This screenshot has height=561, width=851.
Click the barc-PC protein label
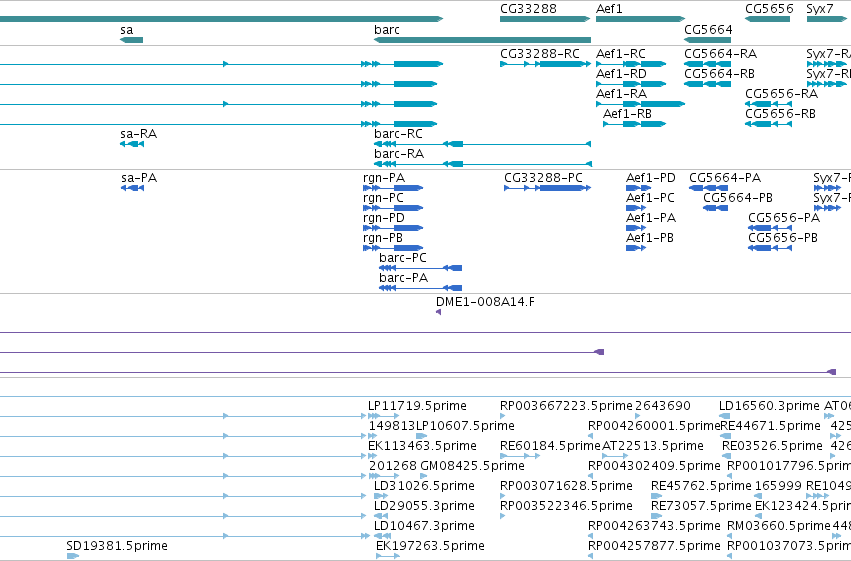pos(403,258)
